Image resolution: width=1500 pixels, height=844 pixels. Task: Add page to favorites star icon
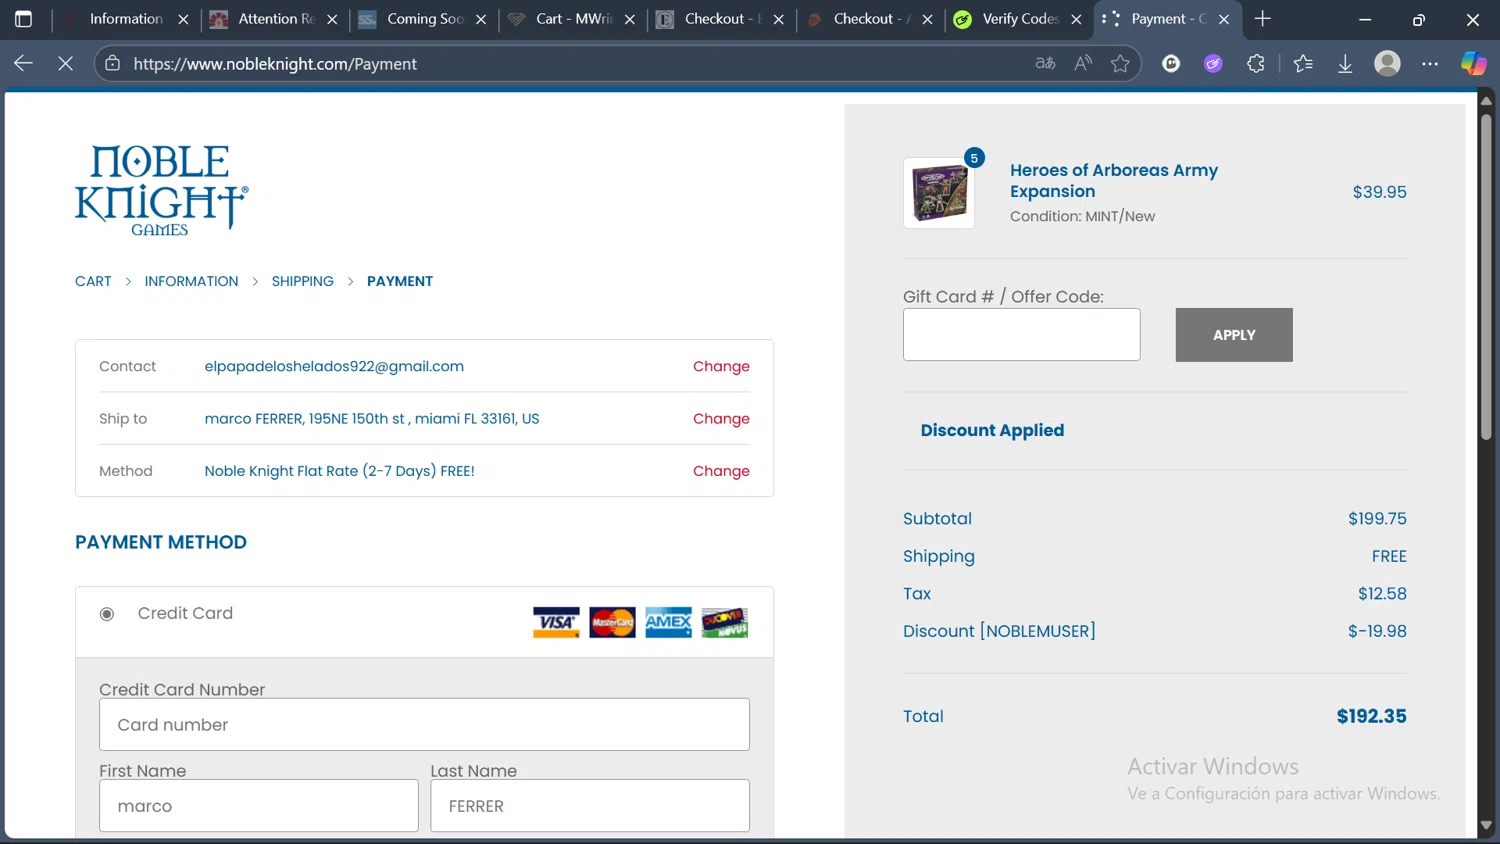coord(1120,63)
